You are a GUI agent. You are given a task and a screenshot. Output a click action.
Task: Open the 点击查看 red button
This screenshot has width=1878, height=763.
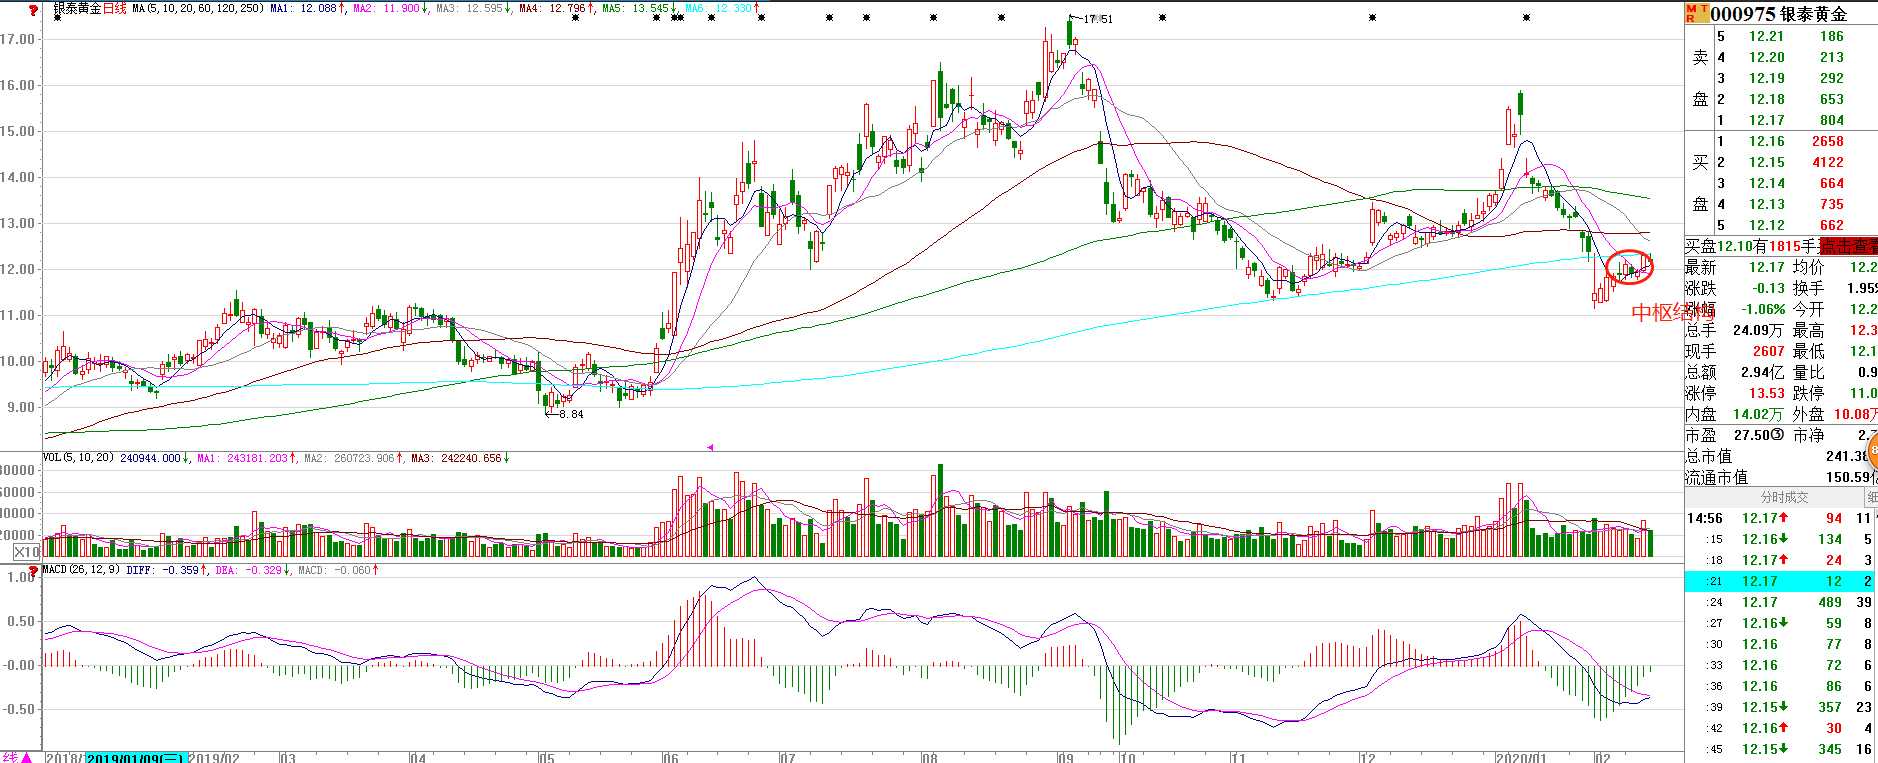(1848, 246)
